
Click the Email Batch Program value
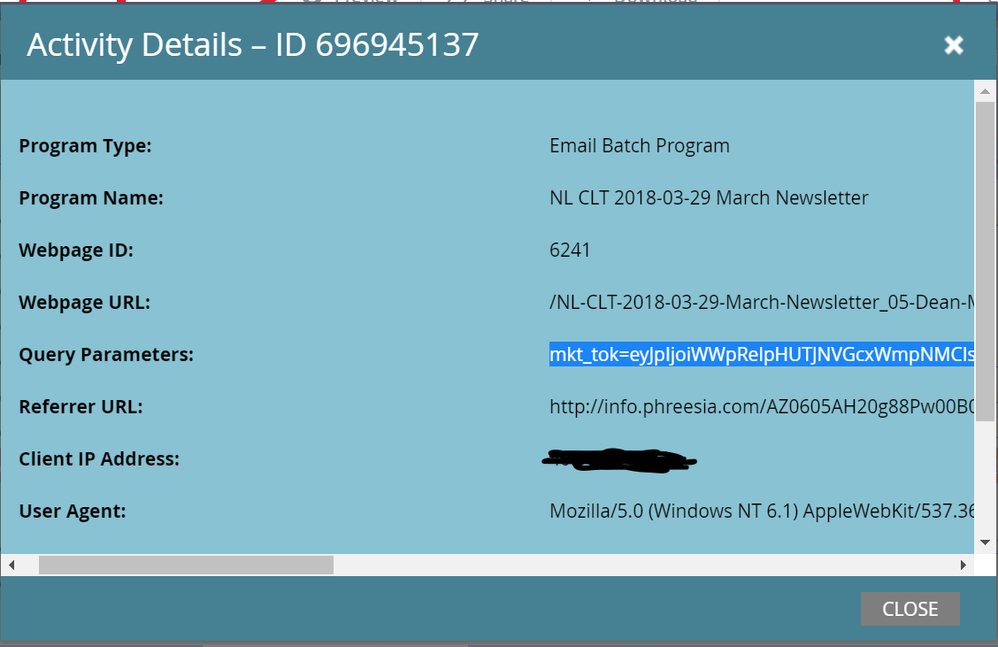pyautogui.click(x=639, y=146)
